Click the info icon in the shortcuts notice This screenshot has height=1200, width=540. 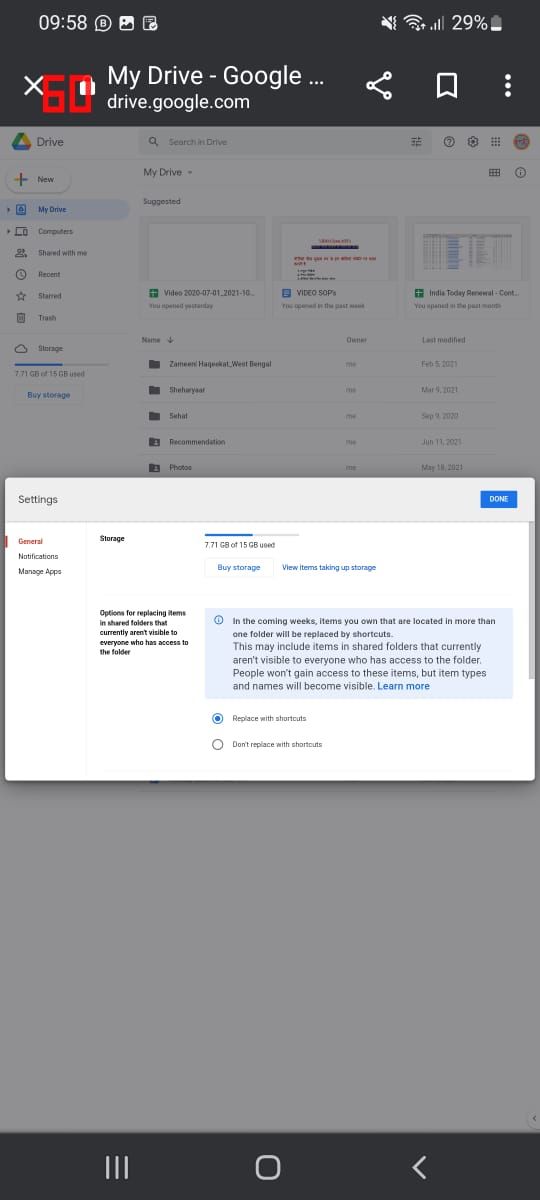pyautogui.click(x=219, y=621)
